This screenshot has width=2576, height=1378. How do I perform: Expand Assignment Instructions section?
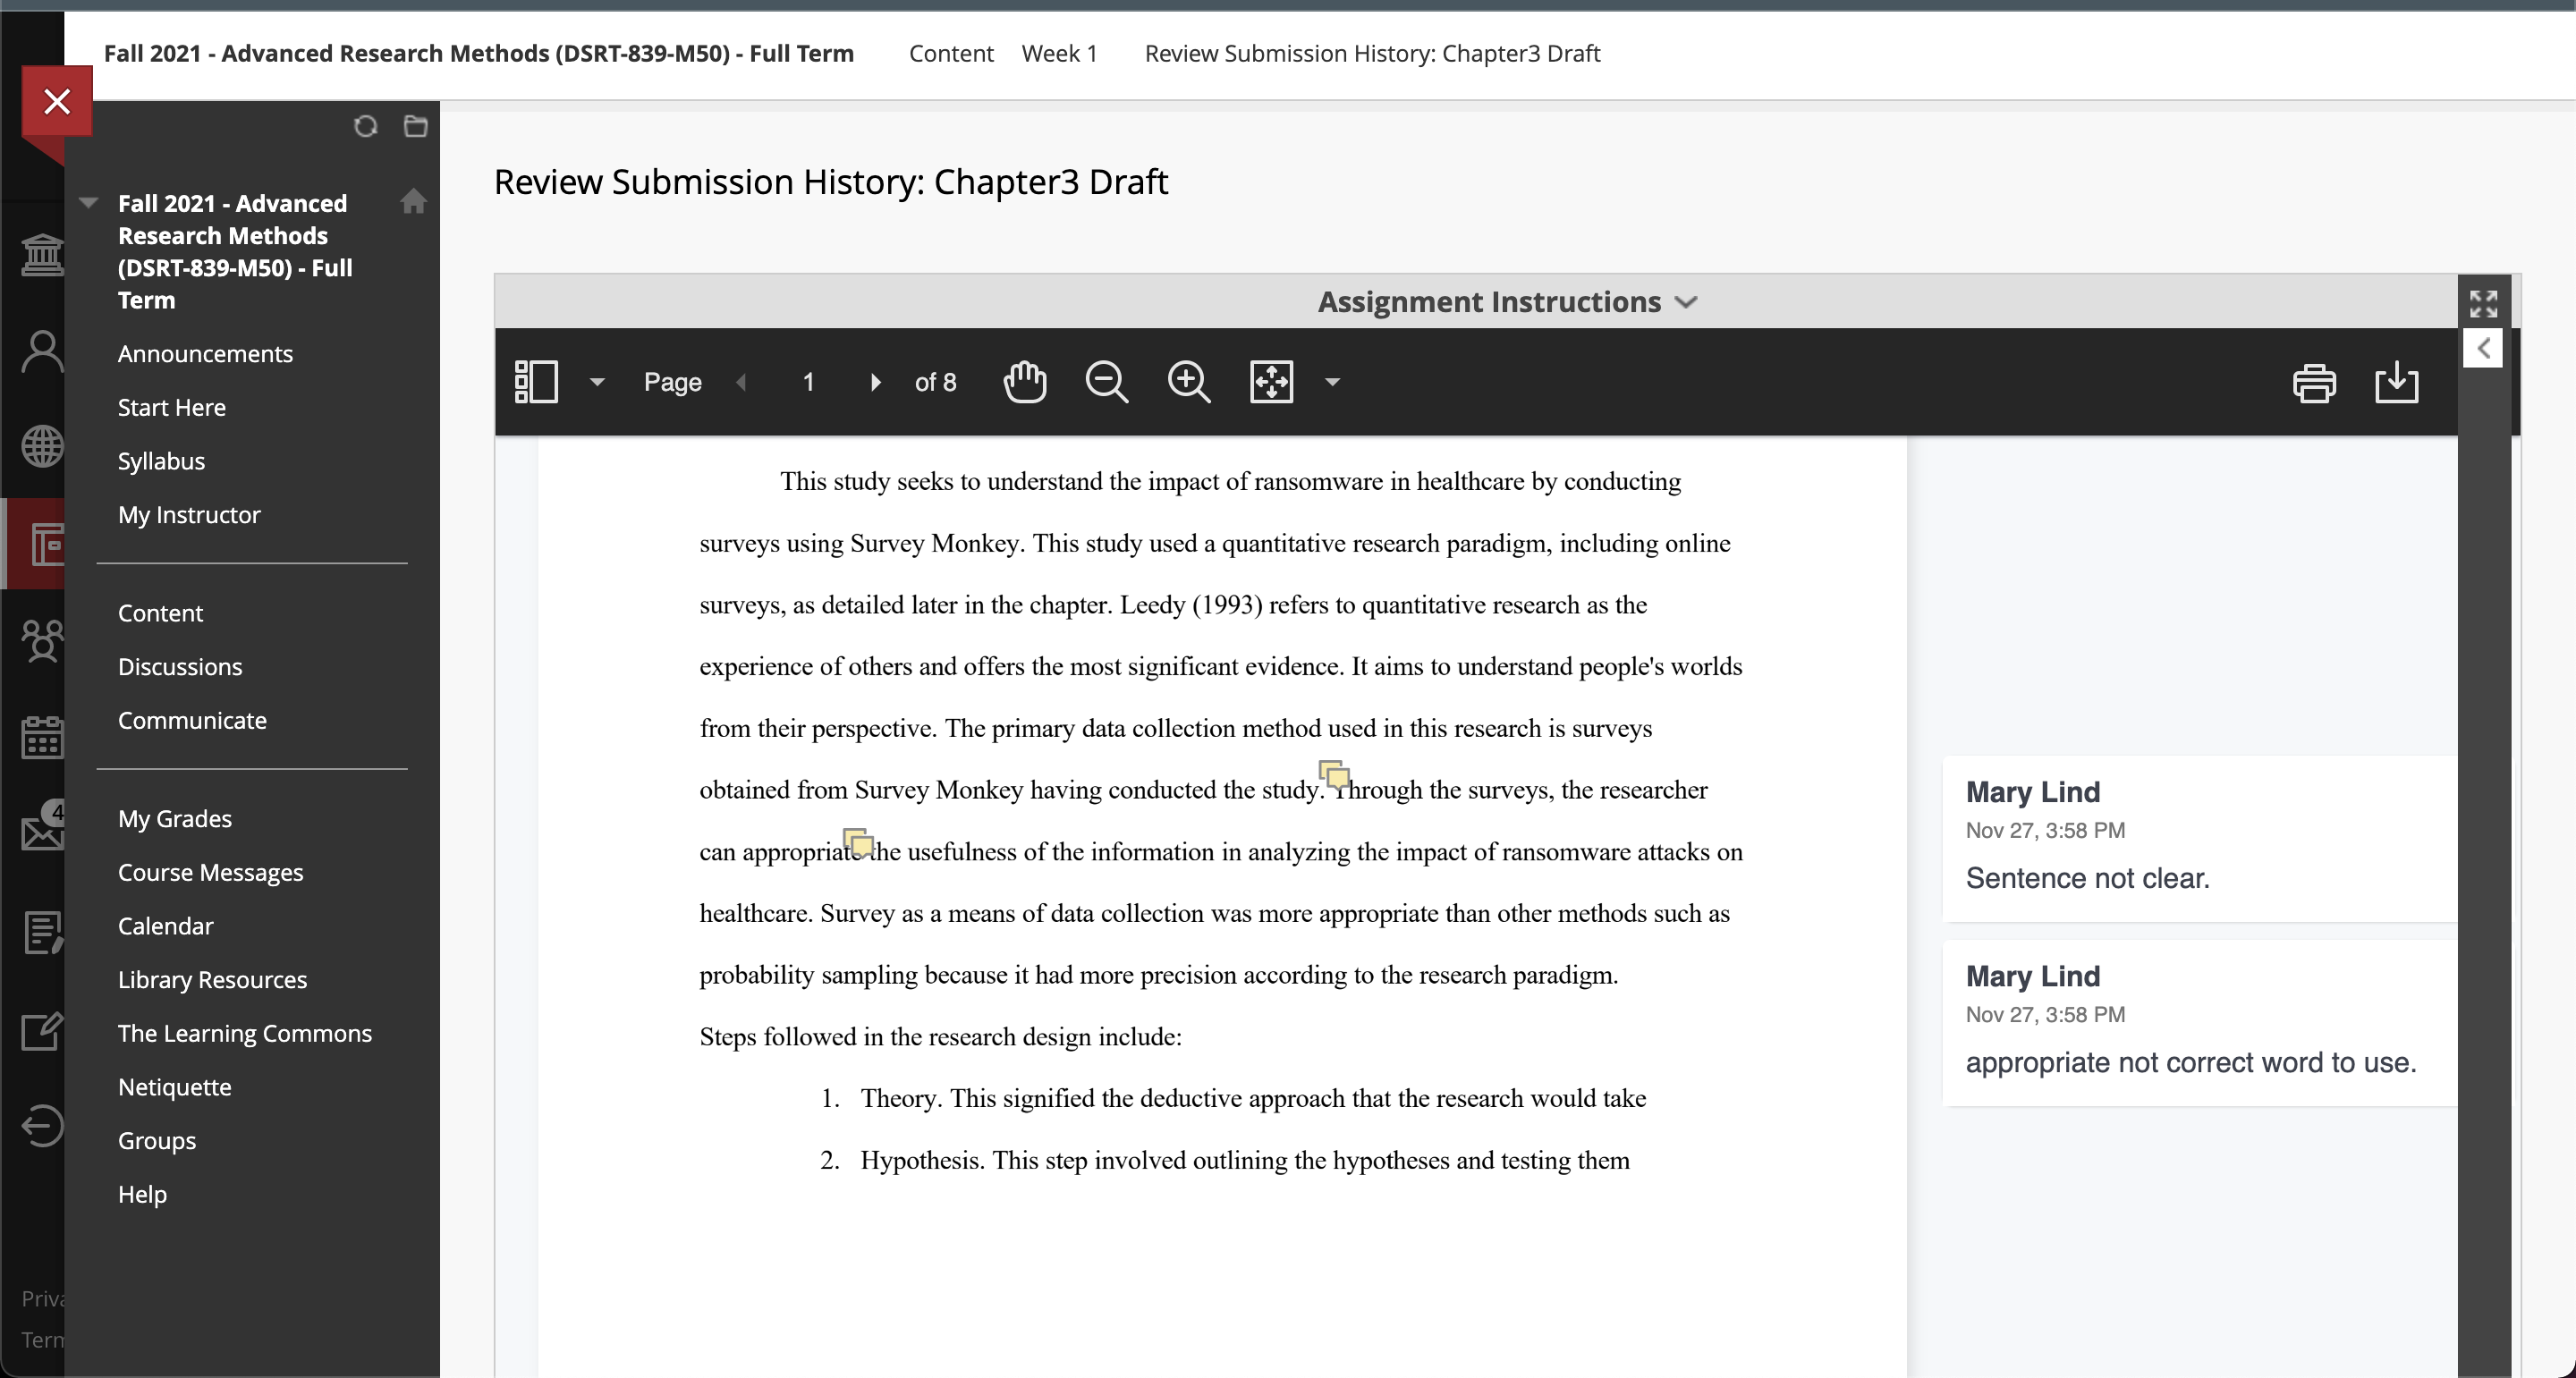[1507, 301]
